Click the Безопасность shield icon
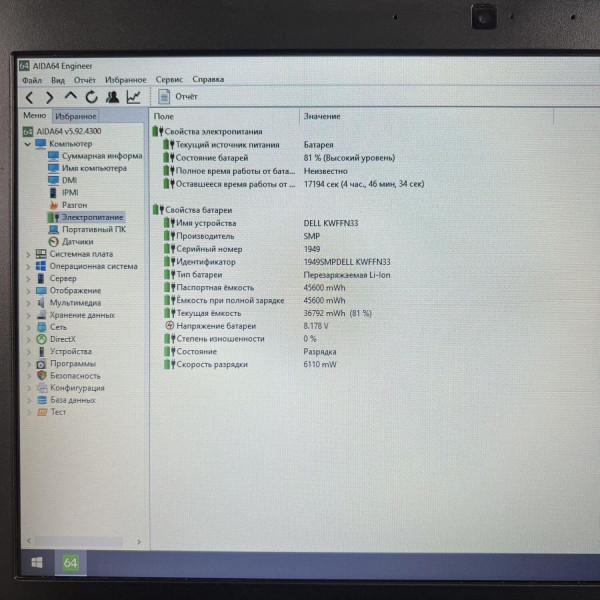The image size is (600, 600). 42,376
